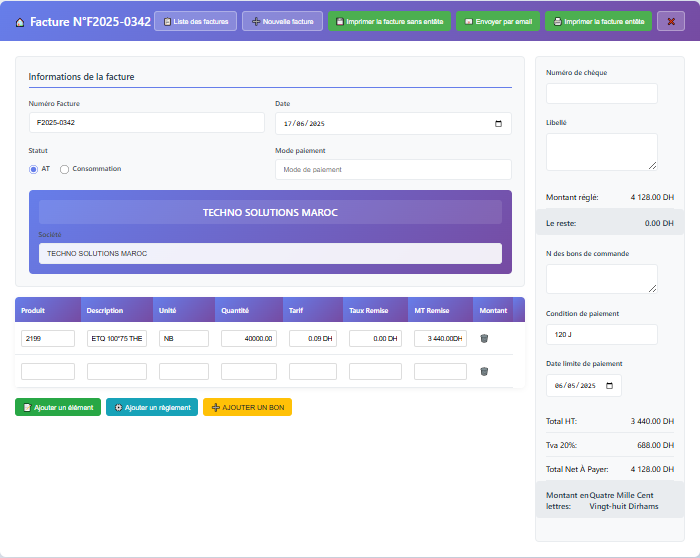Image resolution: width=700 pixels, height=558 pixels.
Task: Click the Numéro Facture input field
Action: 147,122
